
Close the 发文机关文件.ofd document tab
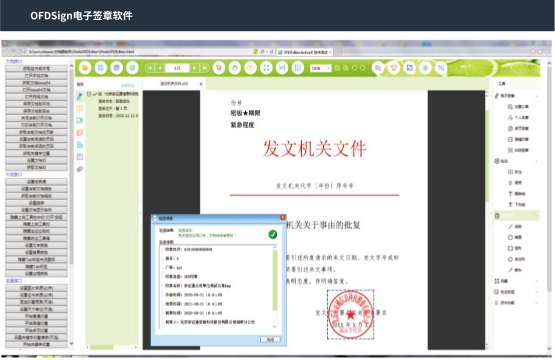pyautogui.click(x=201, y=84)
